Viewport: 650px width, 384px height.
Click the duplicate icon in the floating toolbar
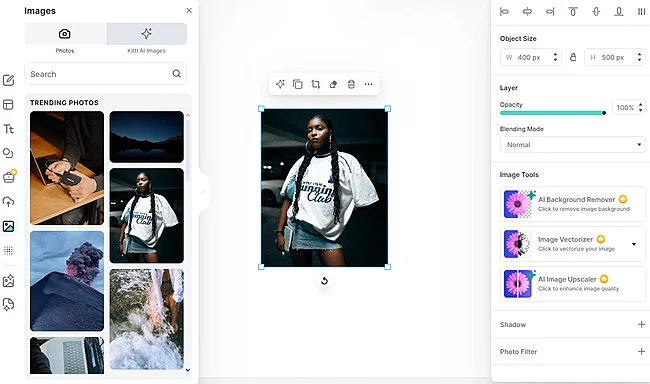298,84
